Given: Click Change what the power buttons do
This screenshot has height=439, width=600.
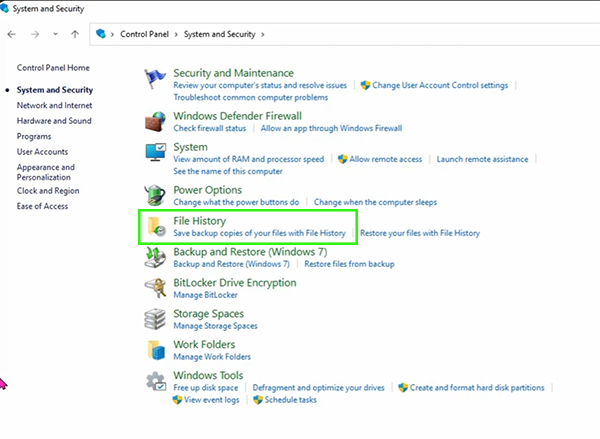Looking at the screenshot, I should click(x=236, y=202).
